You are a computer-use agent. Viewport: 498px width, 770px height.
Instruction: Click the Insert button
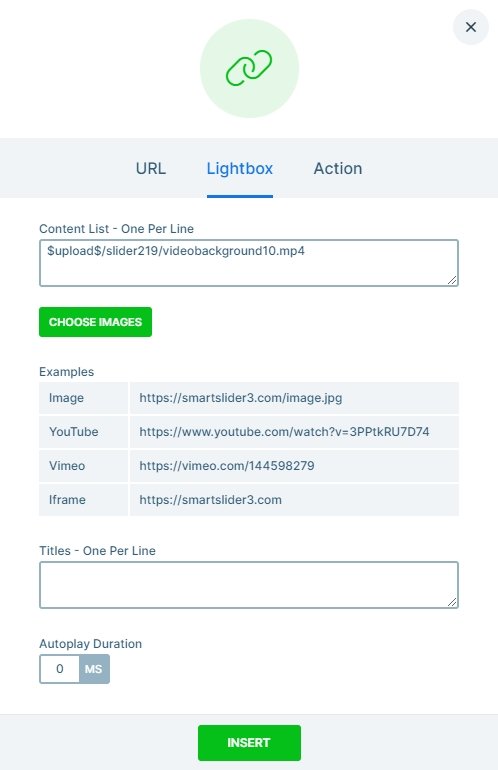tap(249, 742)
